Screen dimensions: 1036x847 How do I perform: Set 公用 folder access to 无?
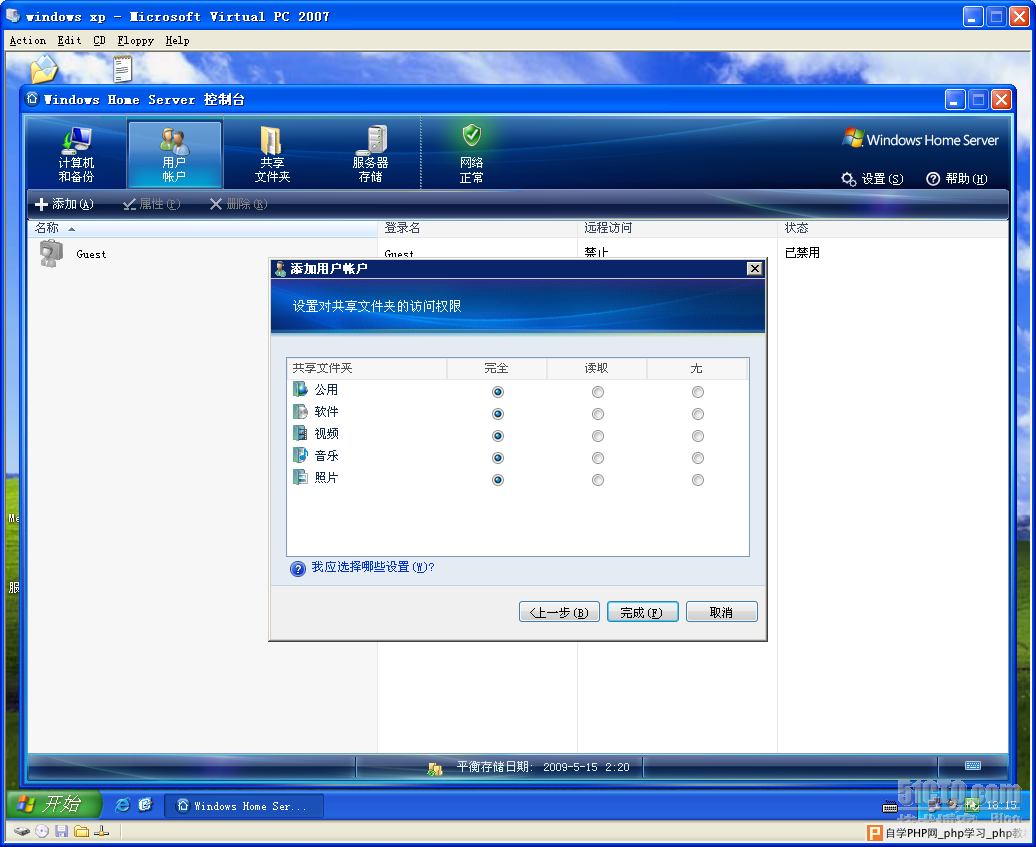point(698,392)
